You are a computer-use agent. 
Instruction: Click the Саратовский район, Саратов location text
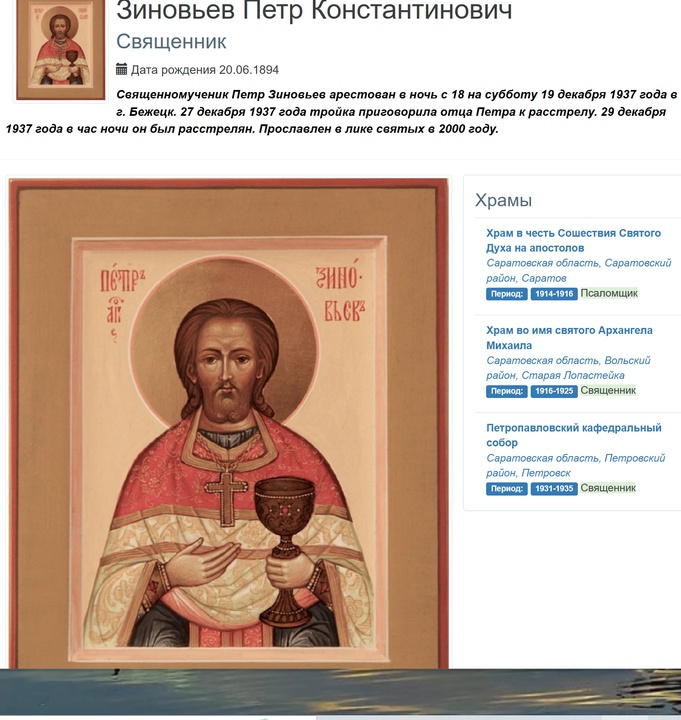[x=579, y=270]
